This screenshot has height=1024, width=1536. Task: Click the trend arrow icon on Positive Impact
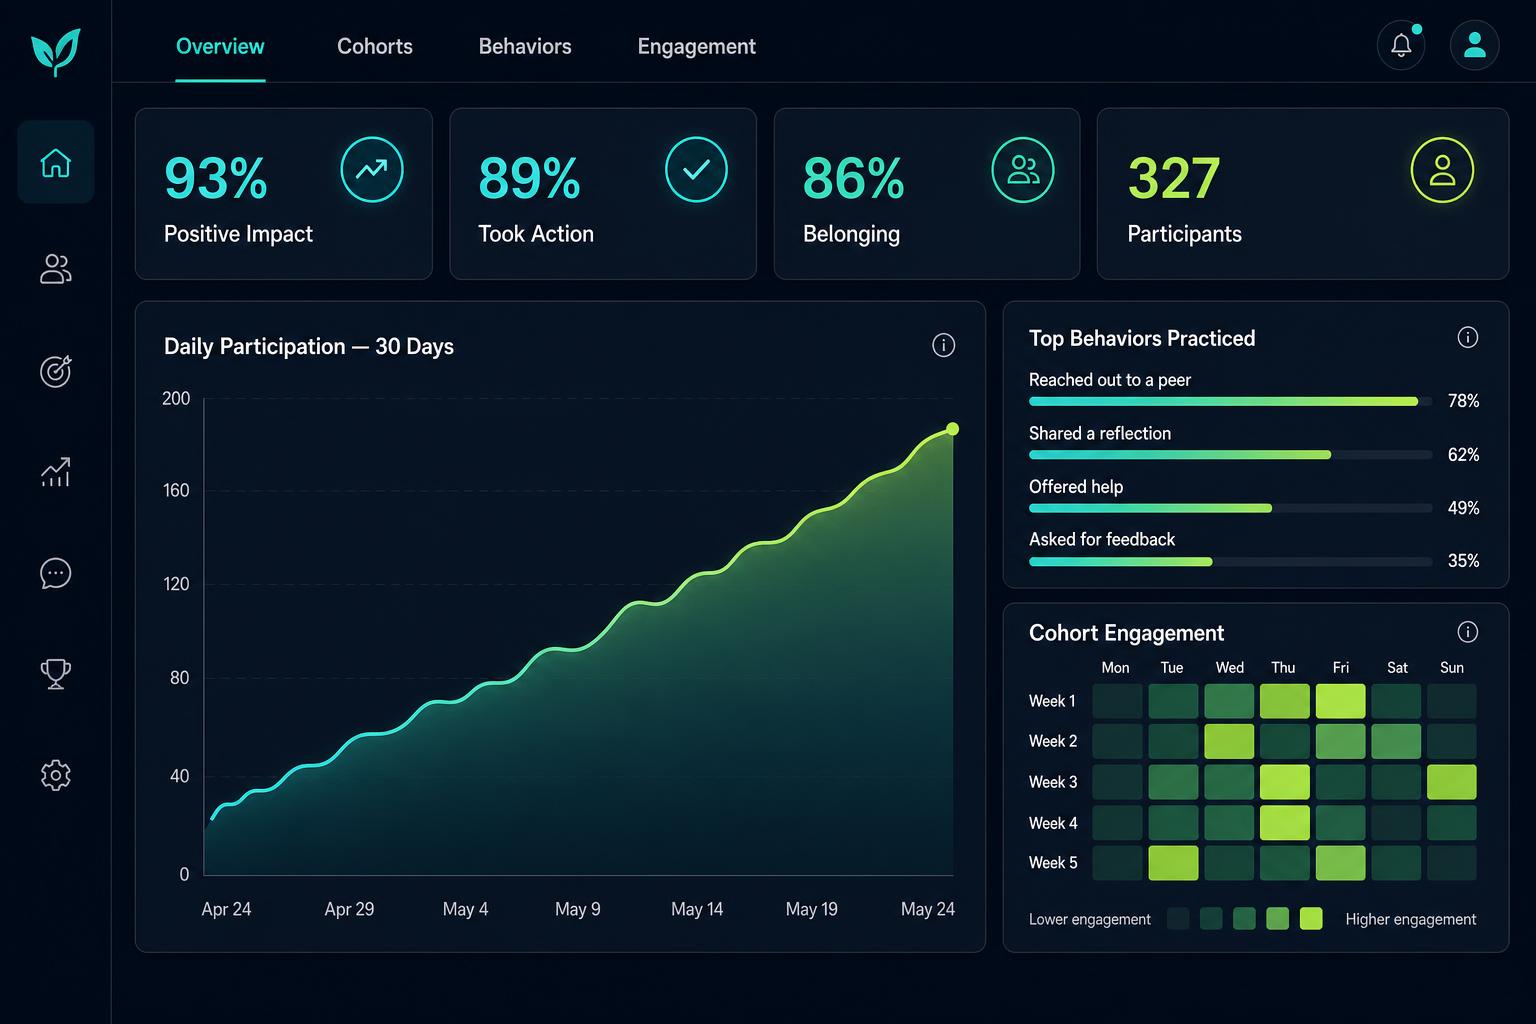[372, 170]
